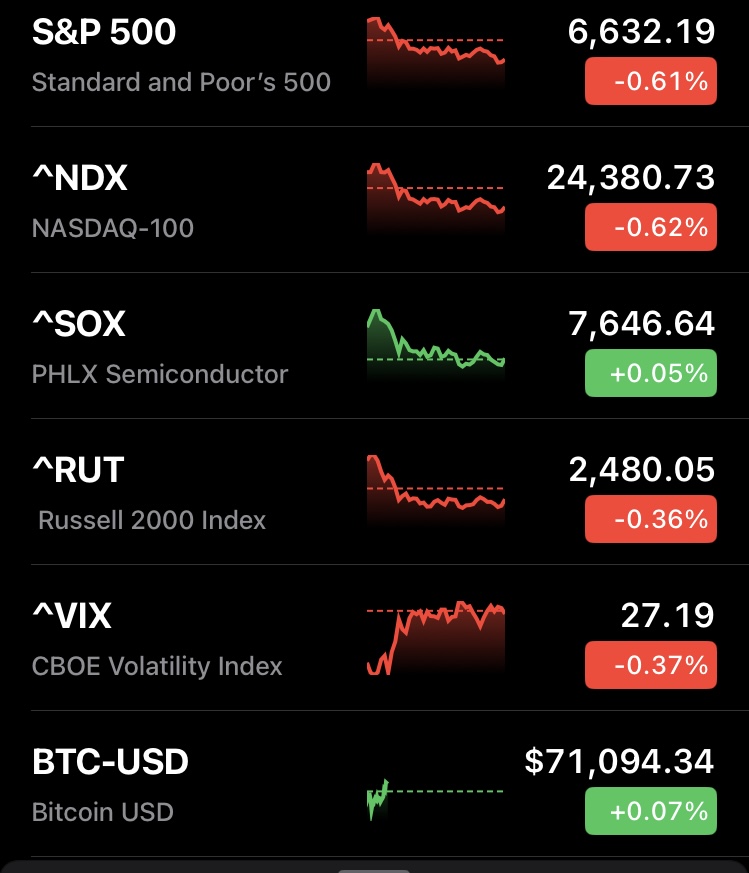Toggle the S&P 500 -0.61% change badge

coord(650,81)
